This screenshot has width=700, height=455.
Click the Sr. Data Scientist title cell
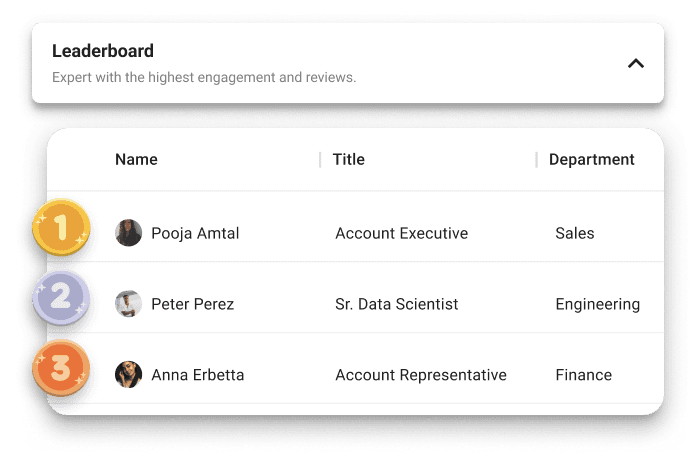(396, 304)
